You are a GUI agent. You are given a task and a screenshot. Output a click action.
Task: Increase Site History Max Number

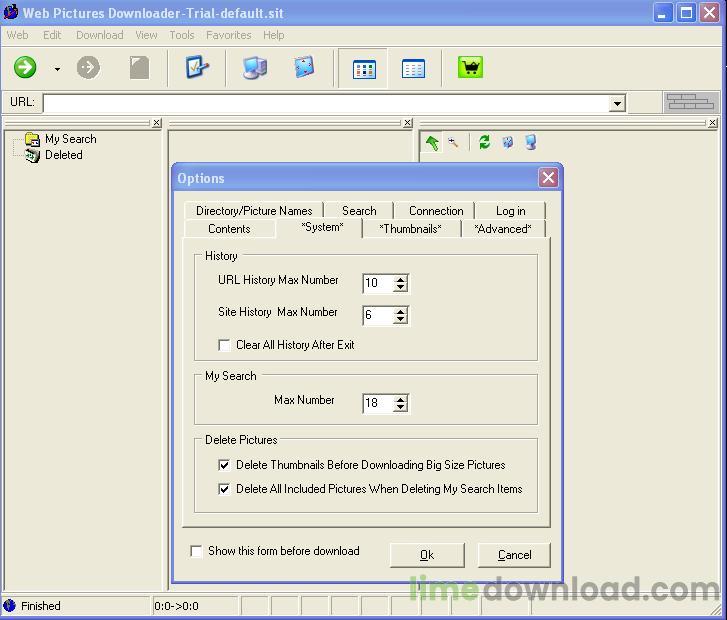pos(400,311)
